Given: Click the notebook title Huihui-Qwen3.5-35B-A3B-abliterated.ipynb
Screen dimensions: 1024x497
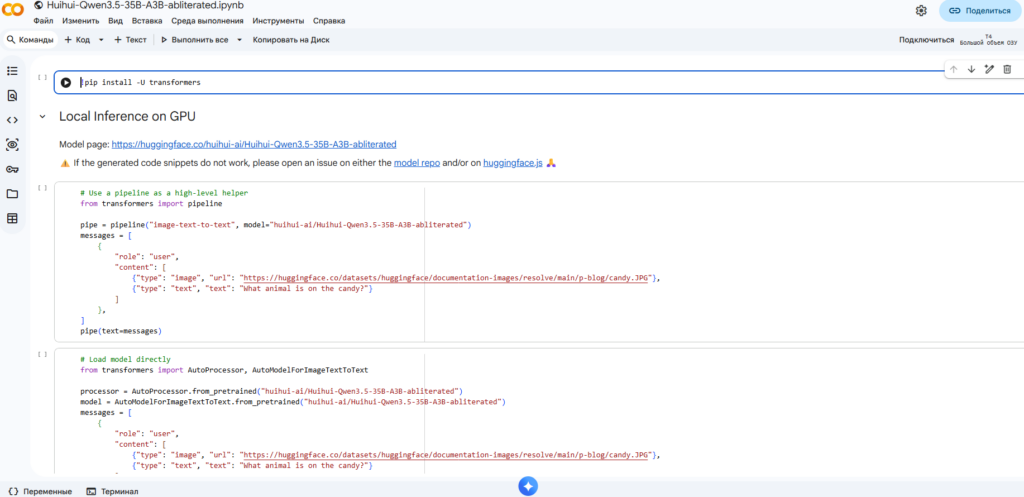Looking at the screenshot, I should (145, 5).
